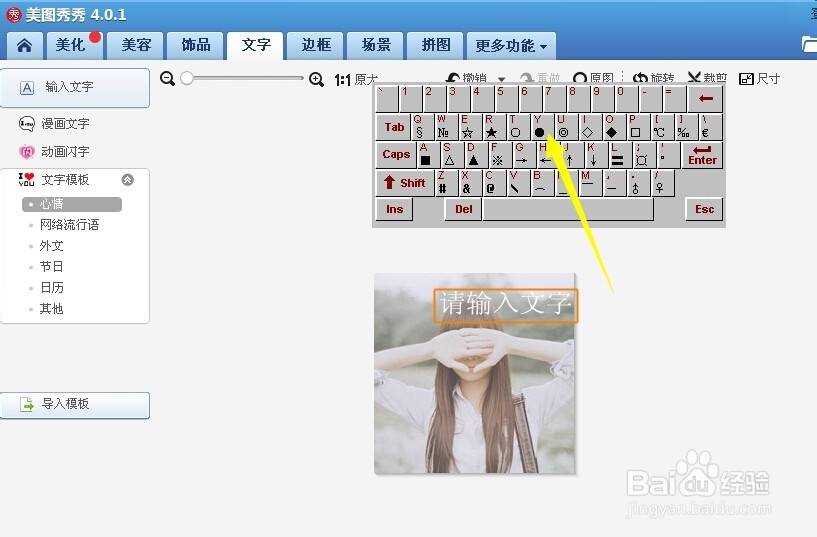Toggle the Caps key on soft keyboard
Image resolution: width=817 pixels, height=537 pixels.
point(396,155)
